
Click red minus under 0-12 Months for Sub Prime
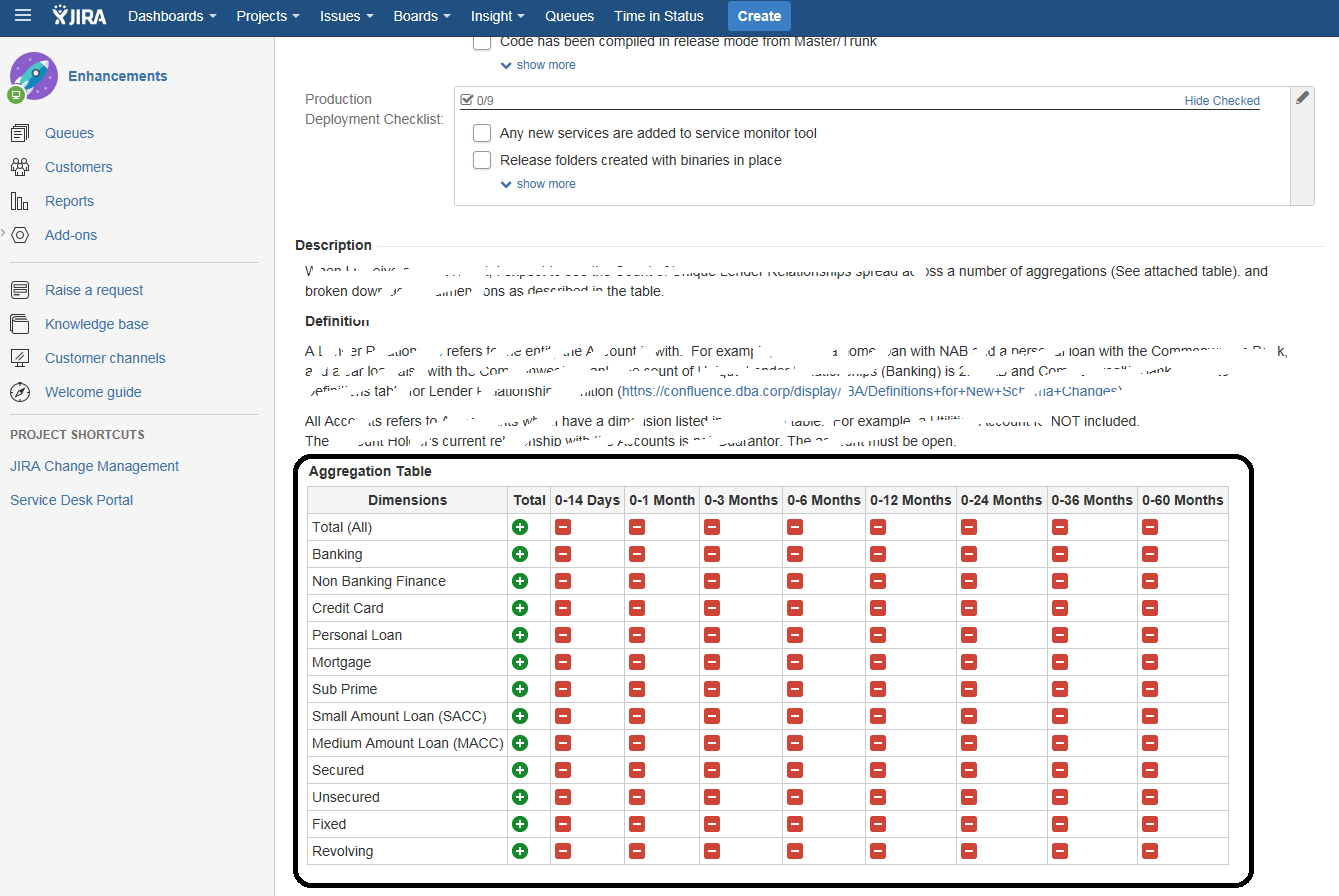point(878,689)
